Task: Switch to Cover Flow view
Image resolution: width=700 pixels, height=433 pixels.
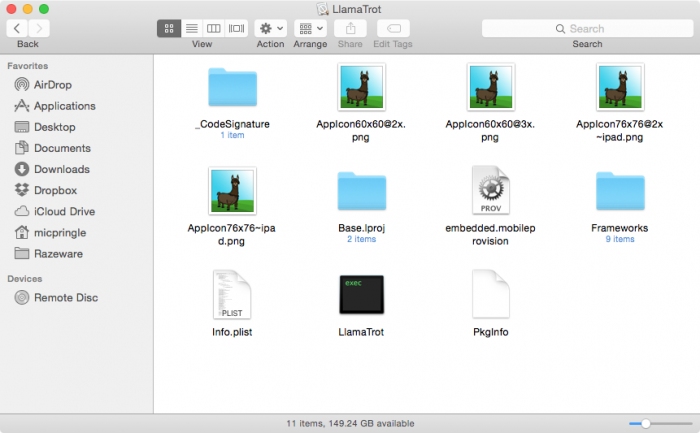Action: (236, 29)
